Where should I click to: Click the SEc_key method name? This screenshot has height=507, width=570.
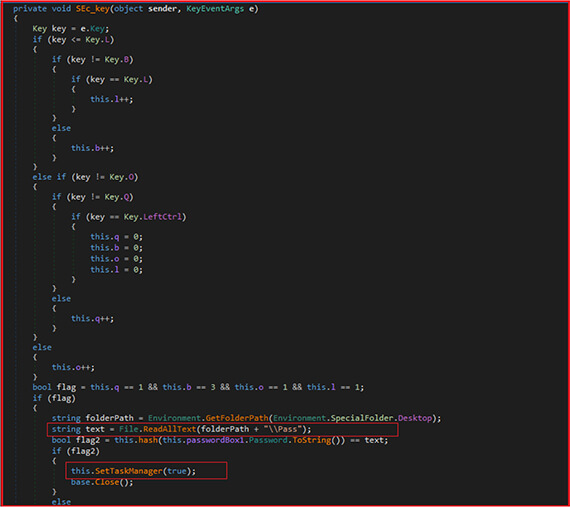[92, 9]
